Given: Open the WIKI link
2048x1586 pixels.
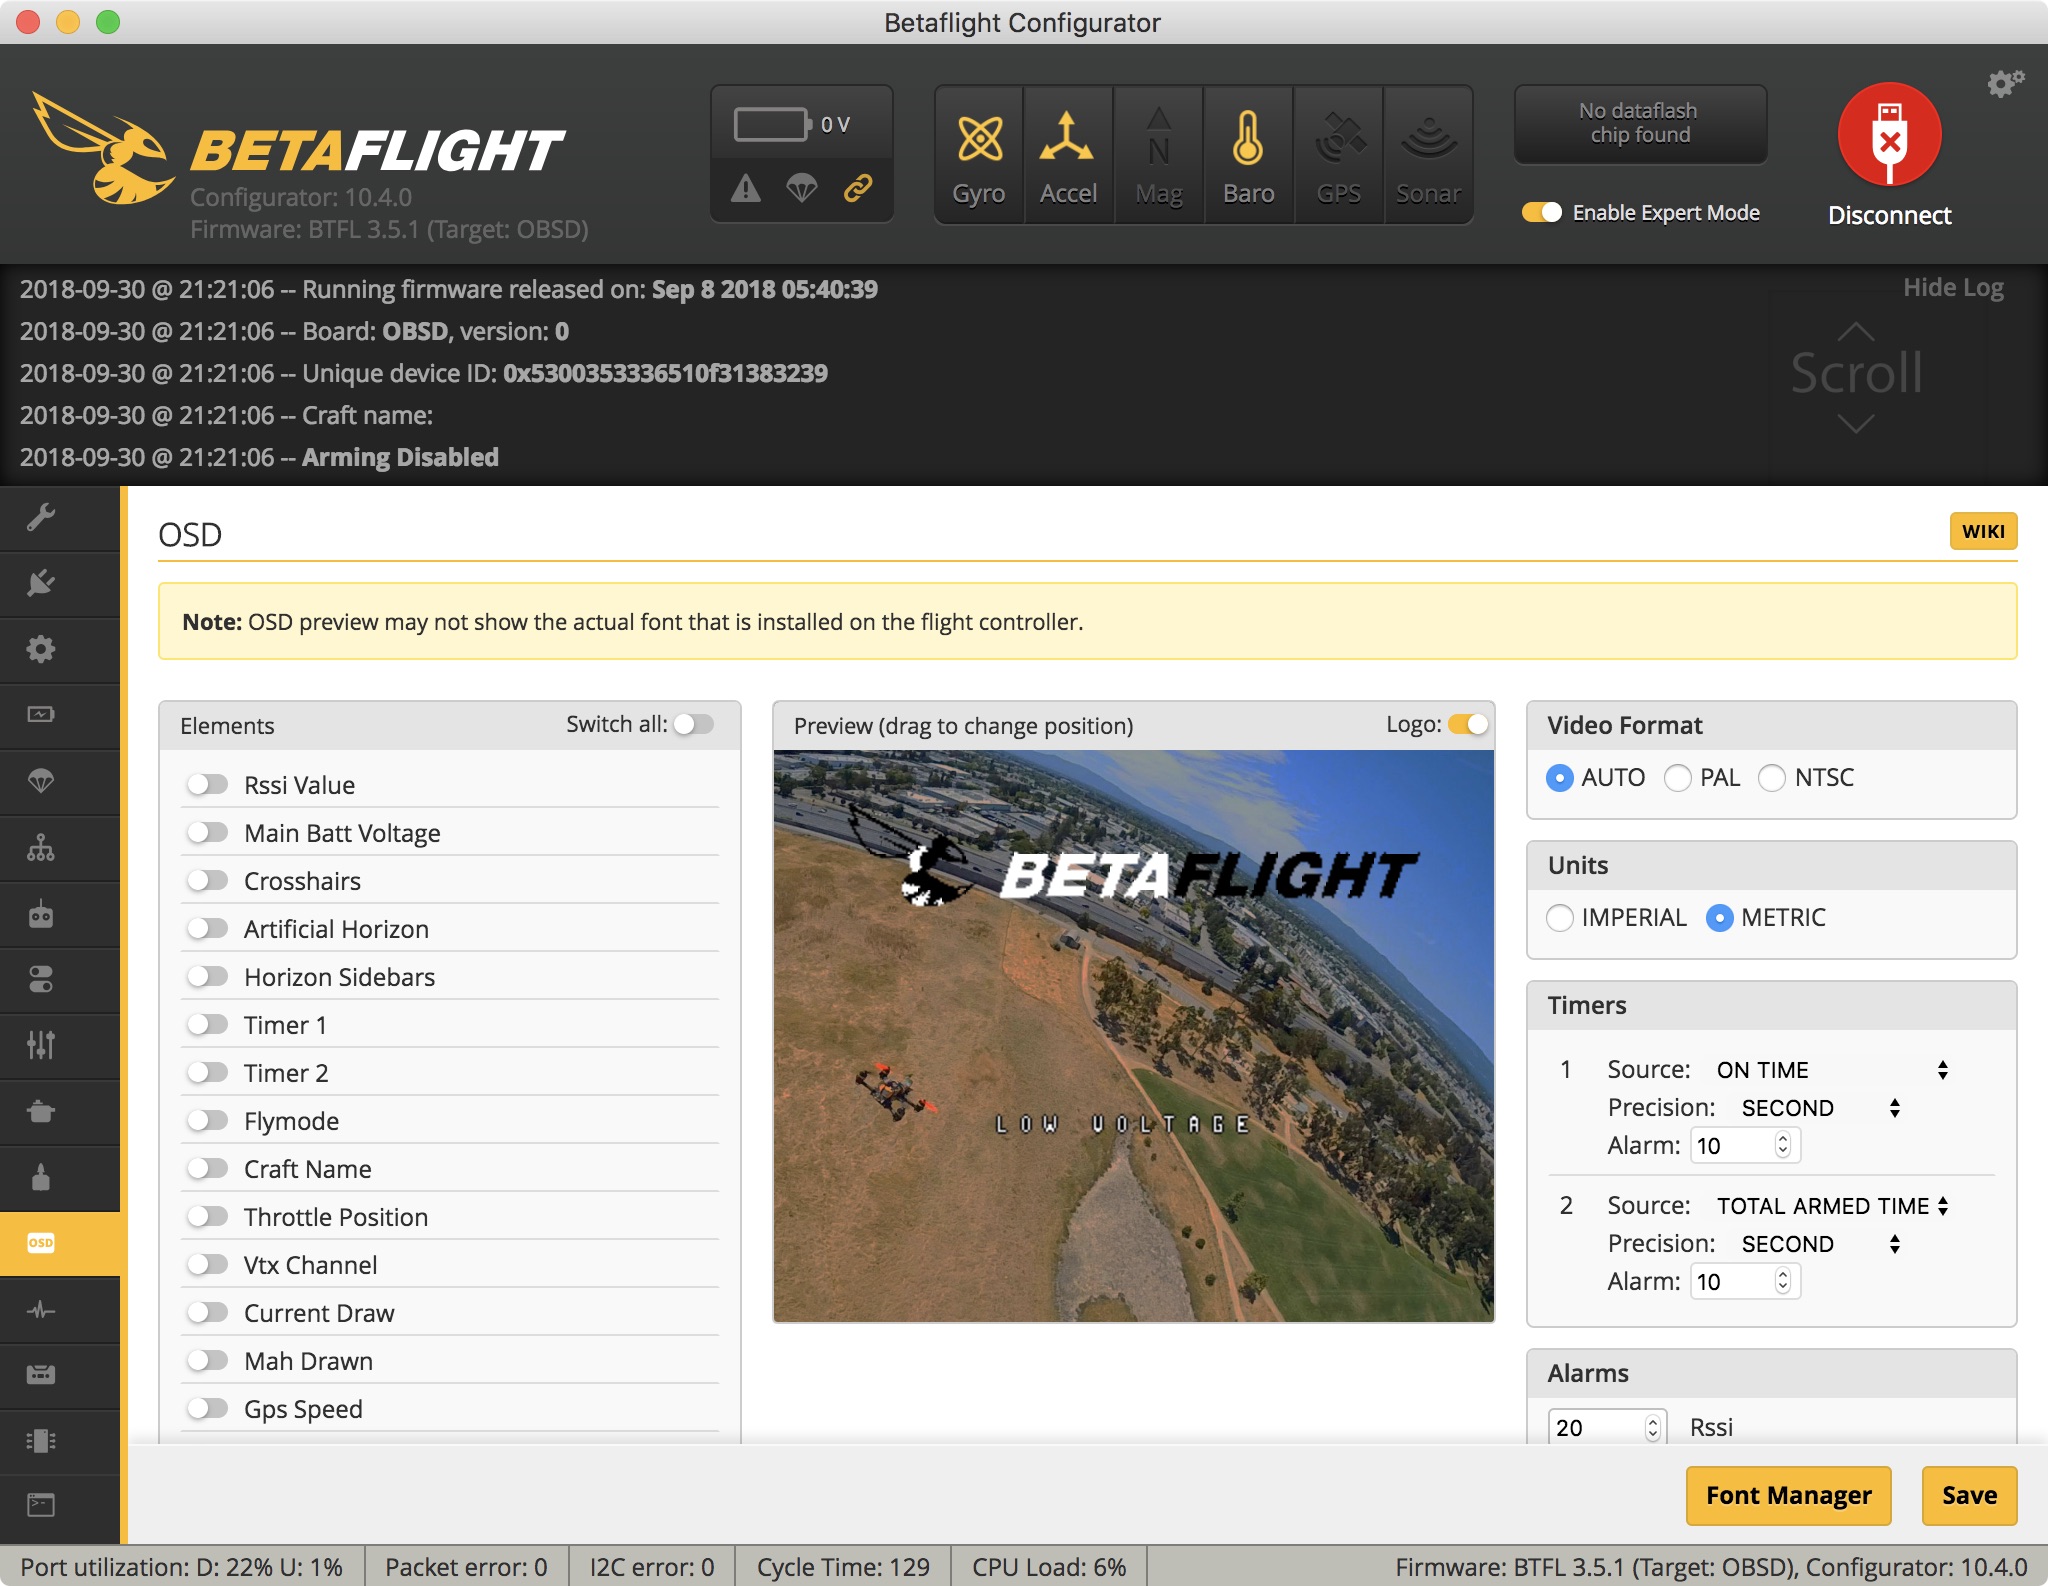Looking at the screenshot, I should click(1985, 532).
